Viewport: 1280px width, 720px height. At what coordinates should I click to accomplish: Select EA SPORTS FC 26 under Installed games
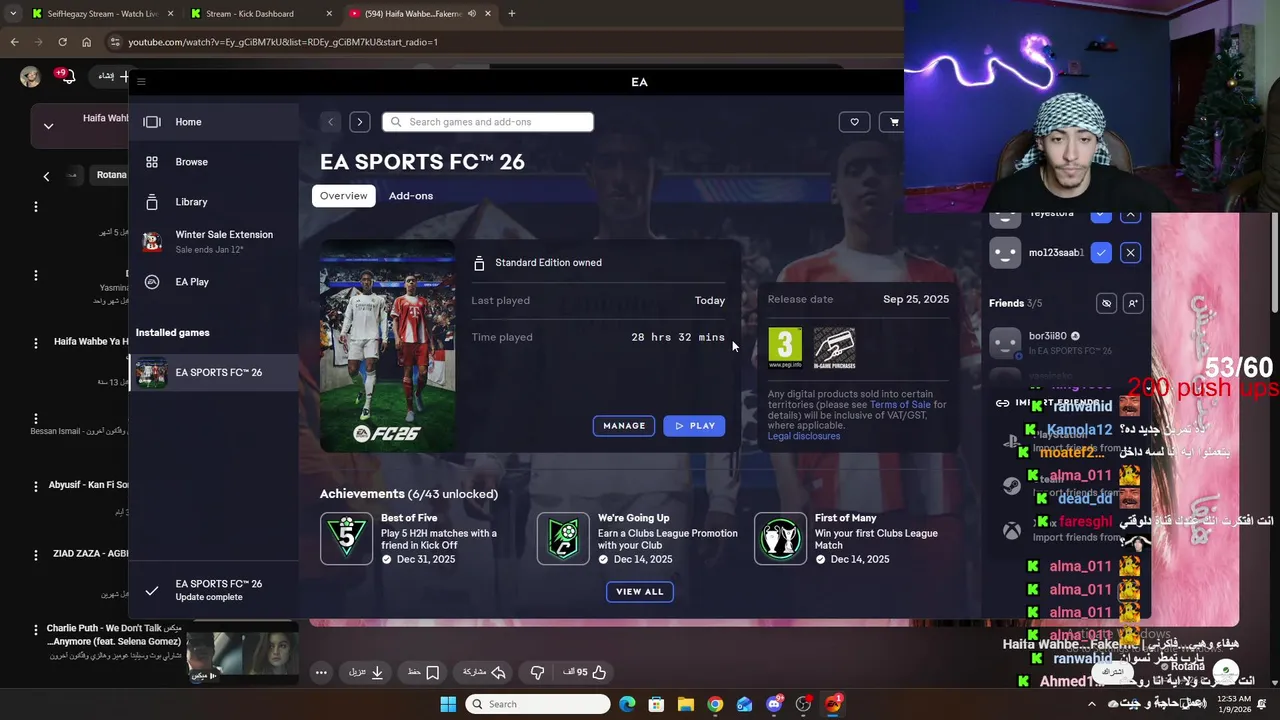coord(215,372)
